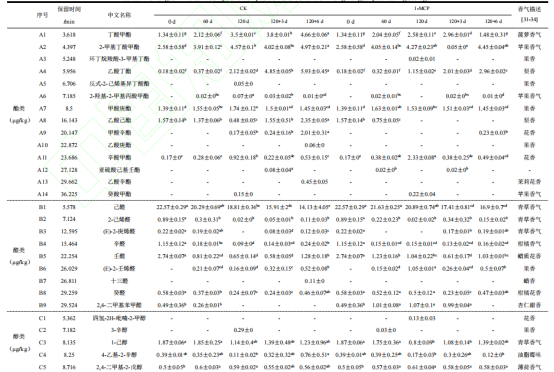Select retention time '6.706'

(x=69, y=84)
